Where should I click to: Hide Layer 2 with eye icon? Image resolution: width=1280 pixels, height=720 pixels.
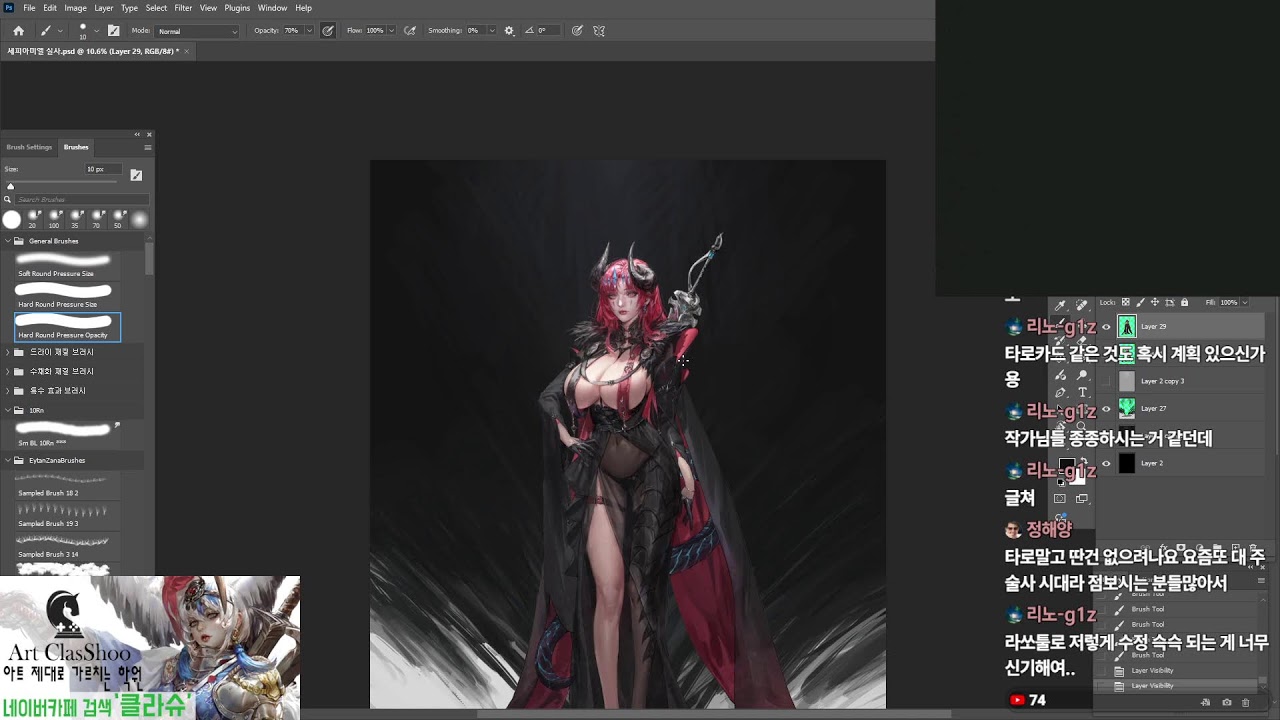(x=1106, y=463)
